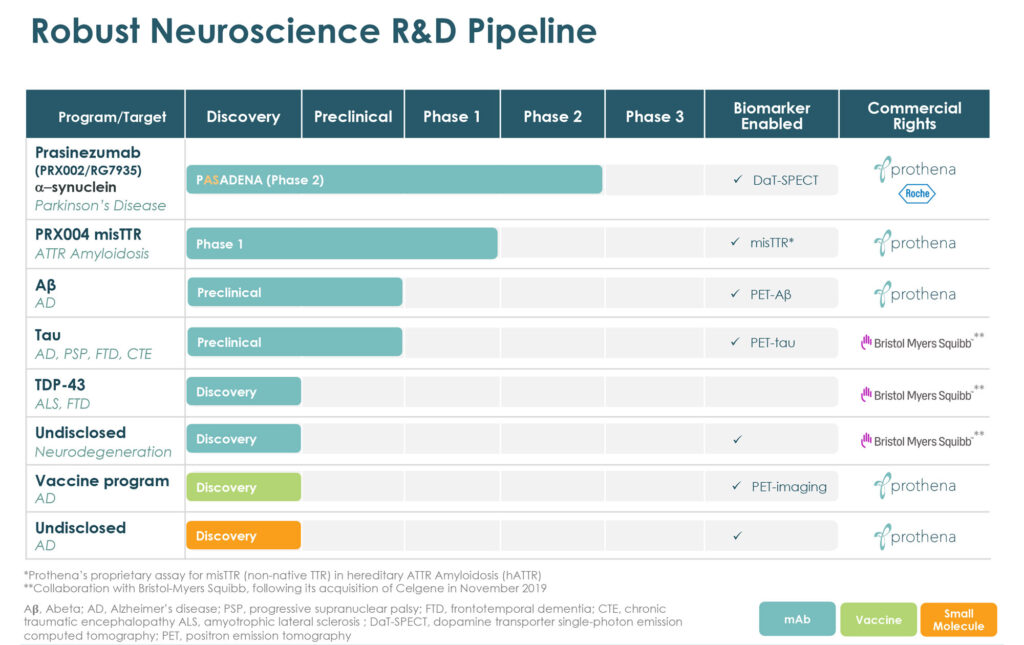The height and width of the screenshot is (645, 1024).
Task: Click prothena logo in Undisclosed AD row
Action: [x=914, y=537]
